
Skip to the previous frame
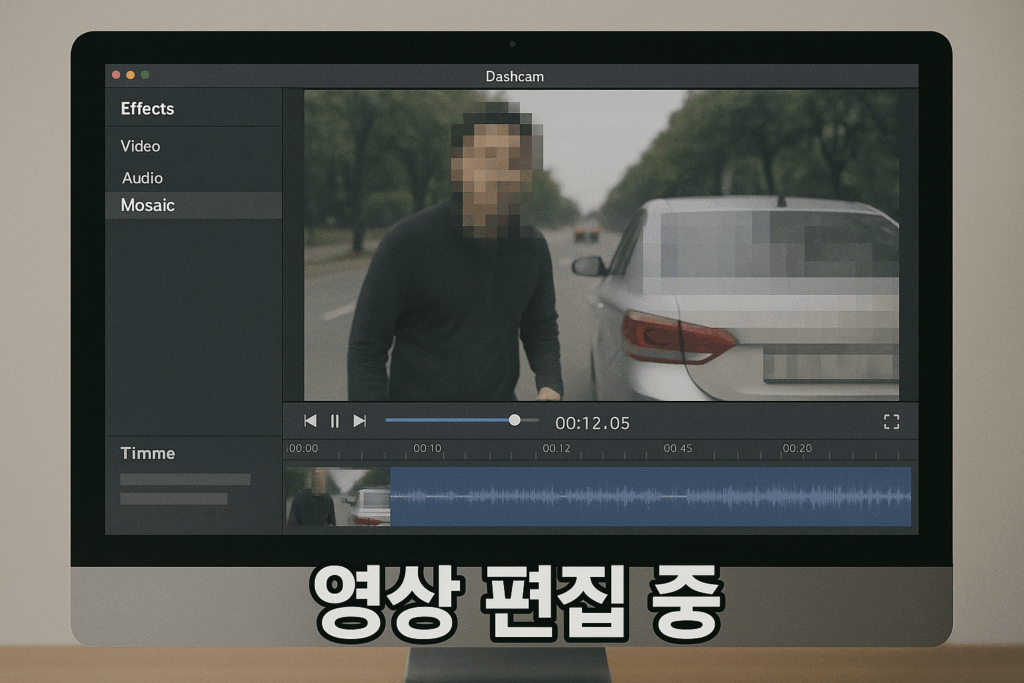coord(310,421)
